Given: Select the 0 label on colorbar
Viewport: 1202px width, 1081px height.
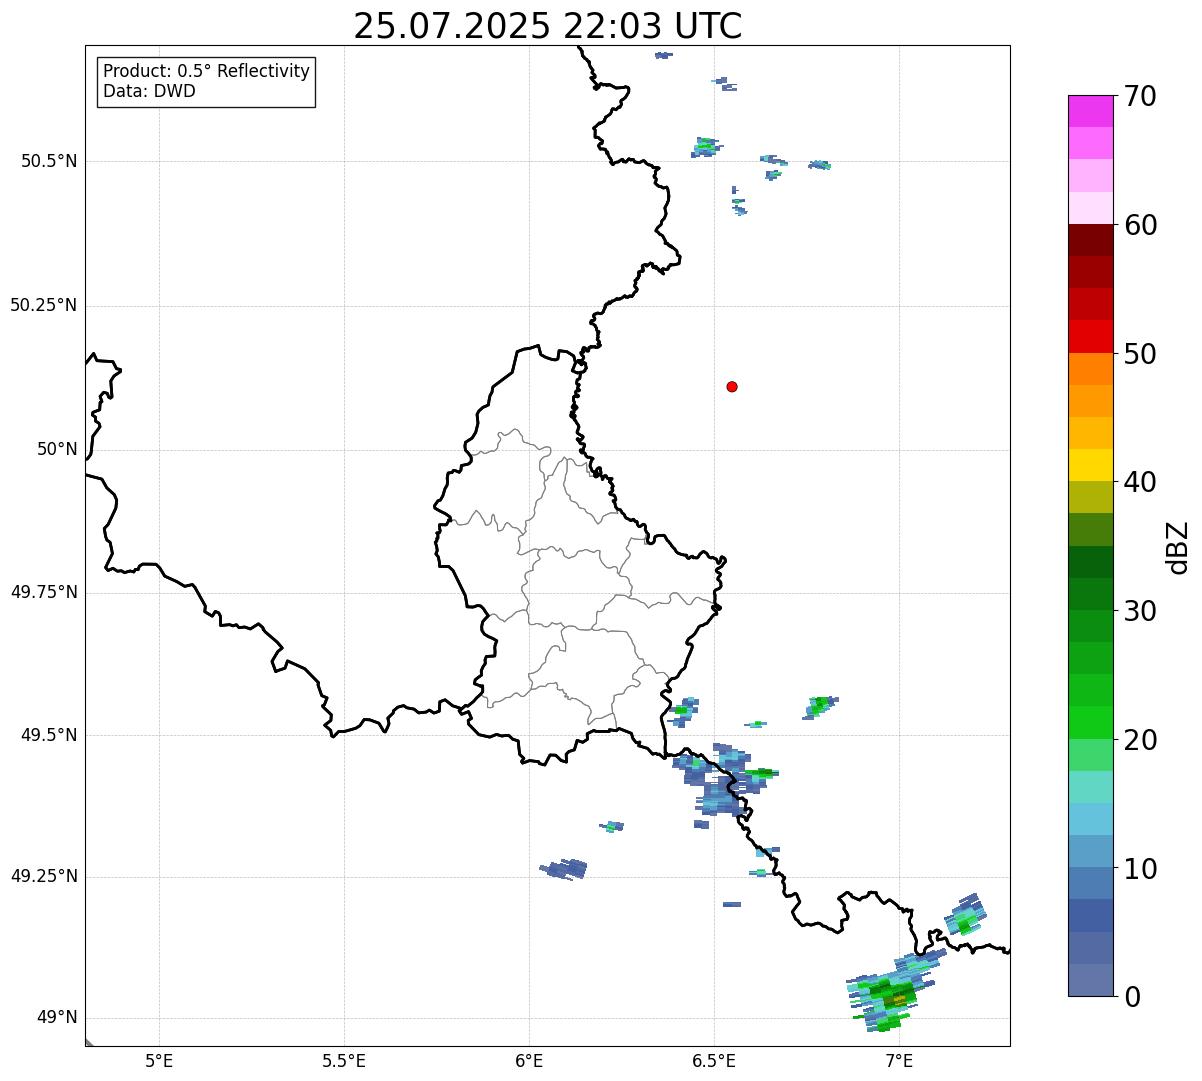Looking at the screenshot, I should tap(1132, 997).
